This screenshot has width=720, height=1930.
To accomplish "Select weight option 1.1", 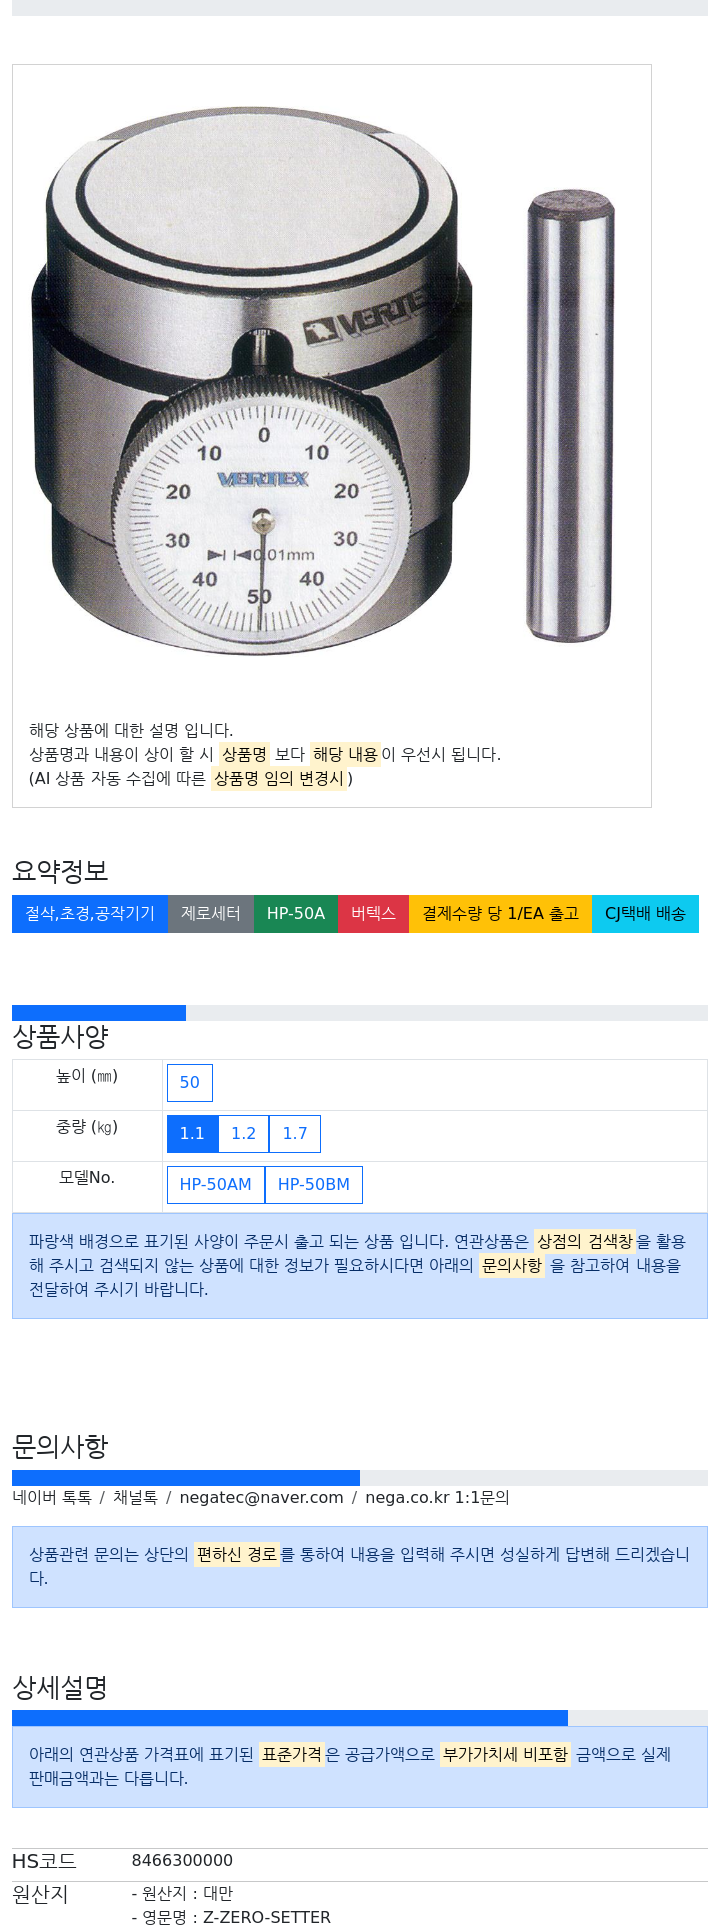I will click(192, 1134).
